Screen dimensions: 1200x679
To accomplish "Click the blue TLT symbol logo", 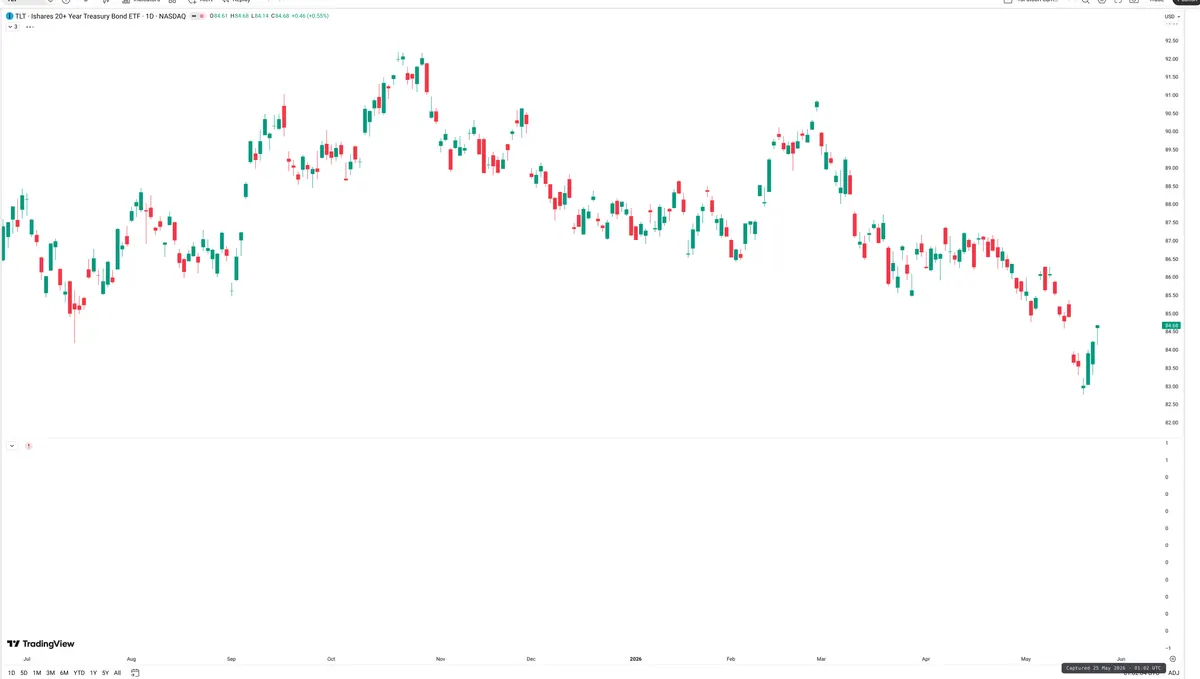I will coord(10,16).
